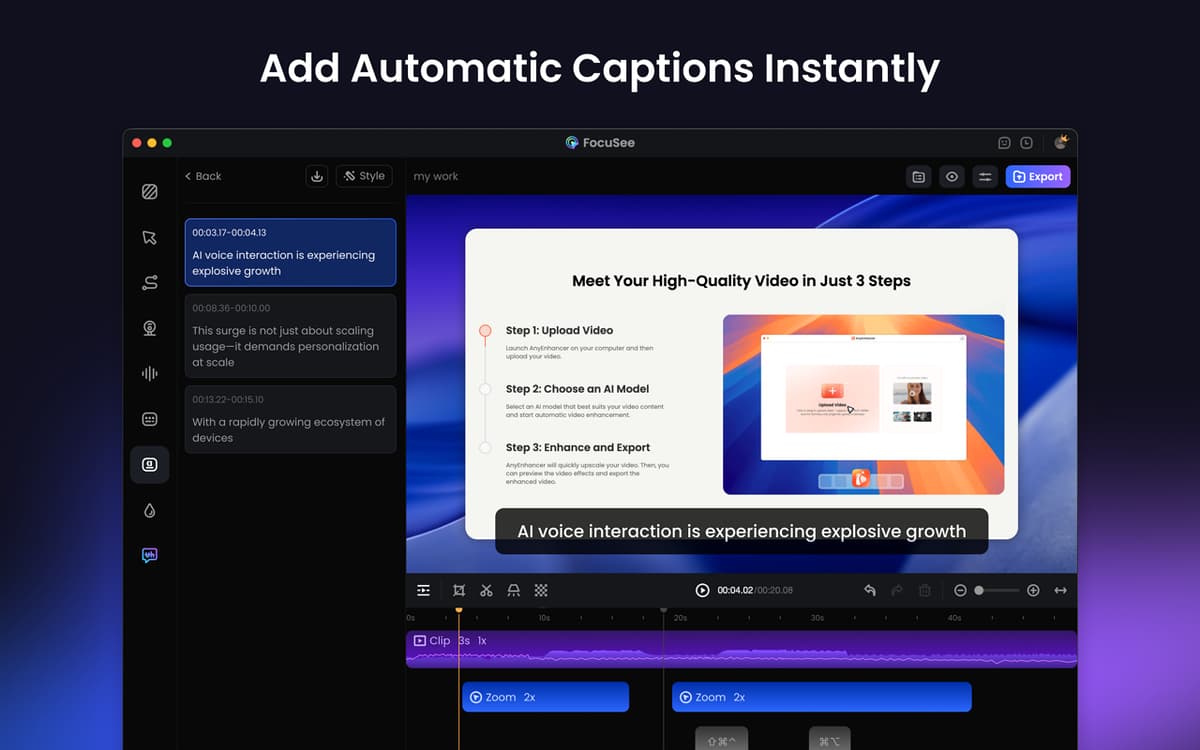The width and height of the screenshot is (1200, 750).
Task: Click the mosaic checkerboard tool
Action: 541,591
